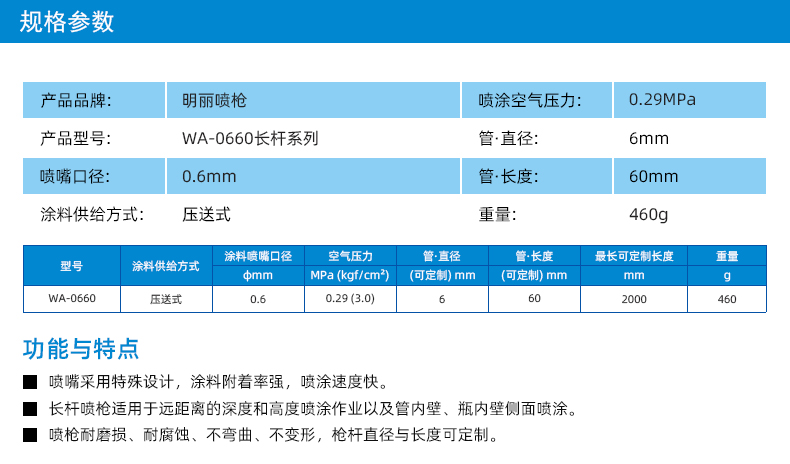This screenshot has height=464, width=790.
Task: Click the WA-0660 table cell
Action: tap(72, 298)
